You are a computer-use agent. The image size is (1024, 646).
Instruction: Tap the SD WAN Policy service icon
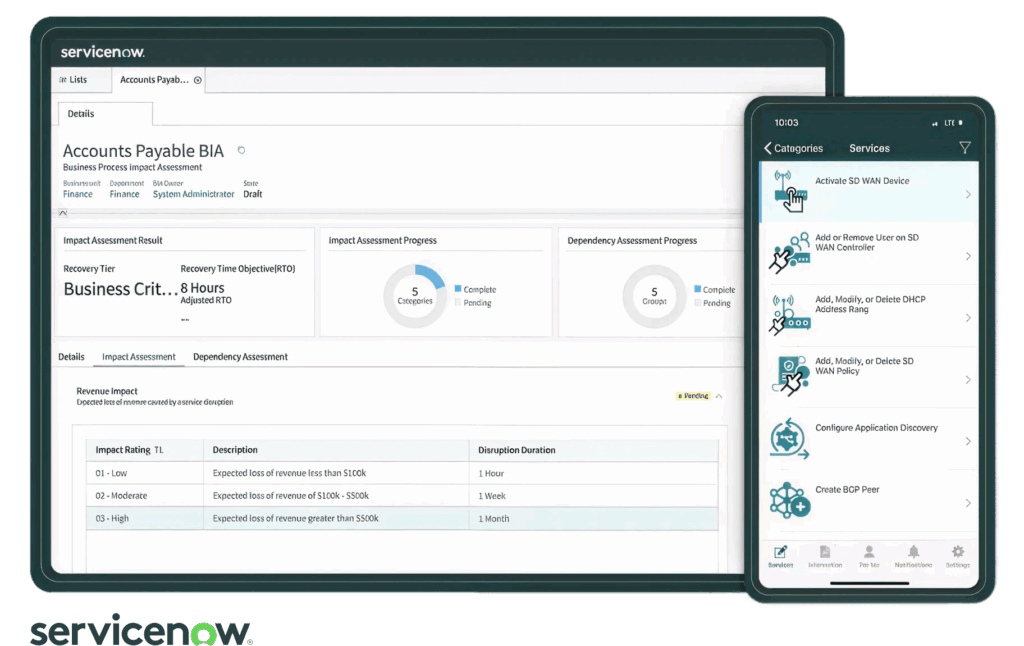point(789,377)
